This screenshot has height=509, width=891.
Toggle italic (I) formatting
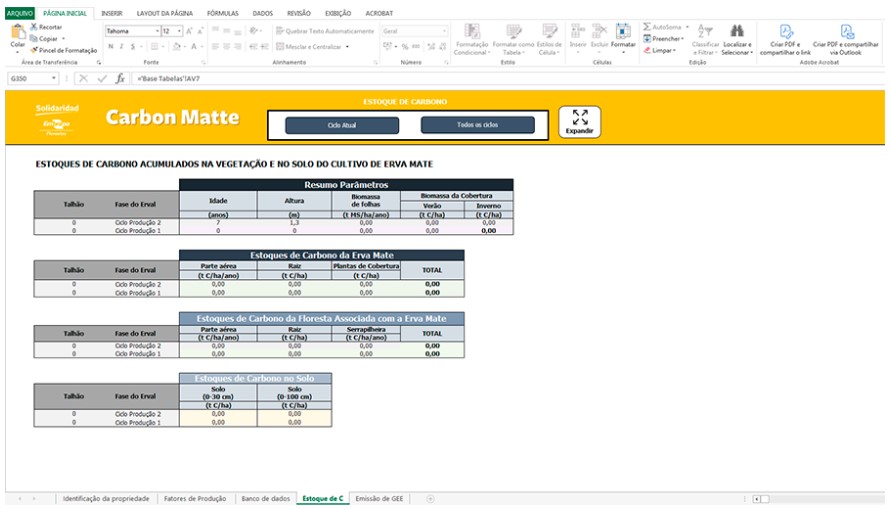122,47
